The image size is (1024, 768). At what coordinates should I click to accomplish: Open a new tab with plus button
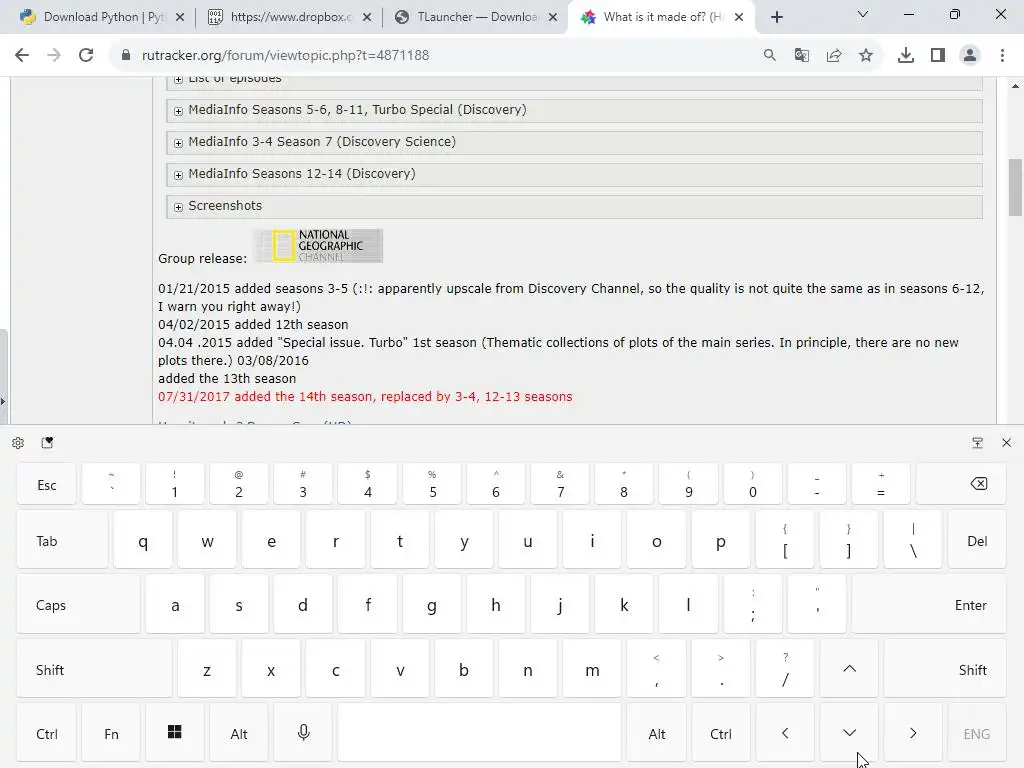pos(776,17)
